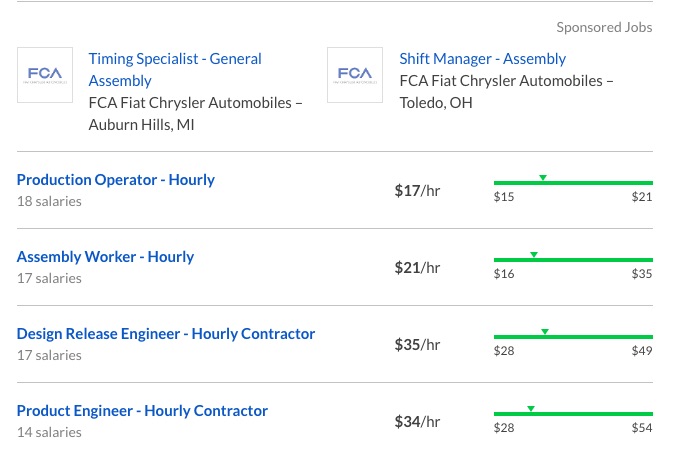Viewport: 673px width, 454px height.
Task: Click Assembly Worker salary range bar
Action: pos(573,260)
